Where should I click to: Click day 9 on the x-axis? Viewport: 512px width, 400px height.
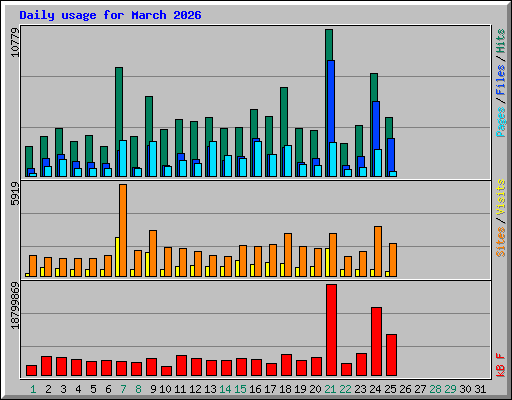(x=153, y=389)
